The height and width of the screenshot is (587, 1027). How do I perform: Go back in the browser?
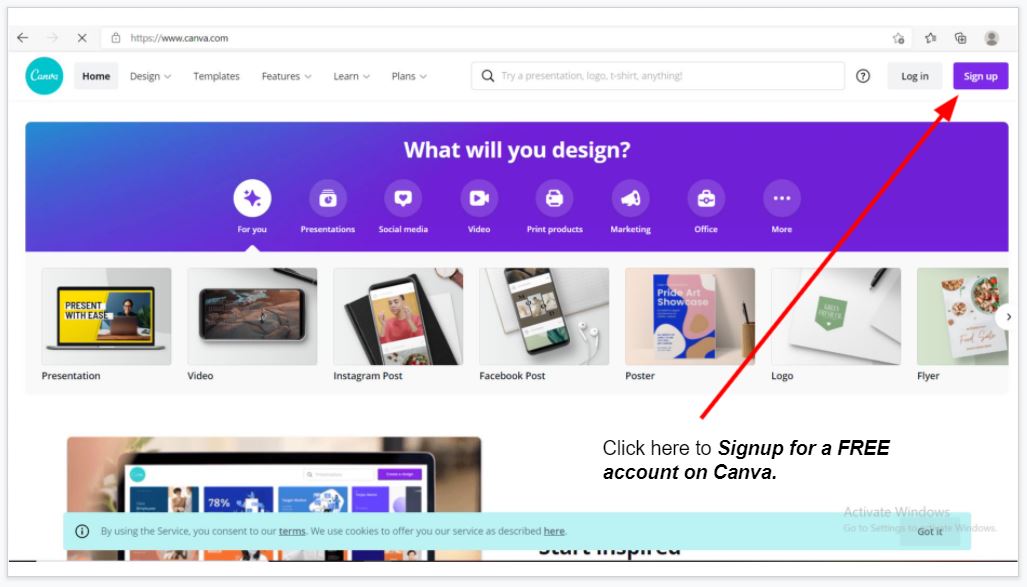(x=23, y=38)
